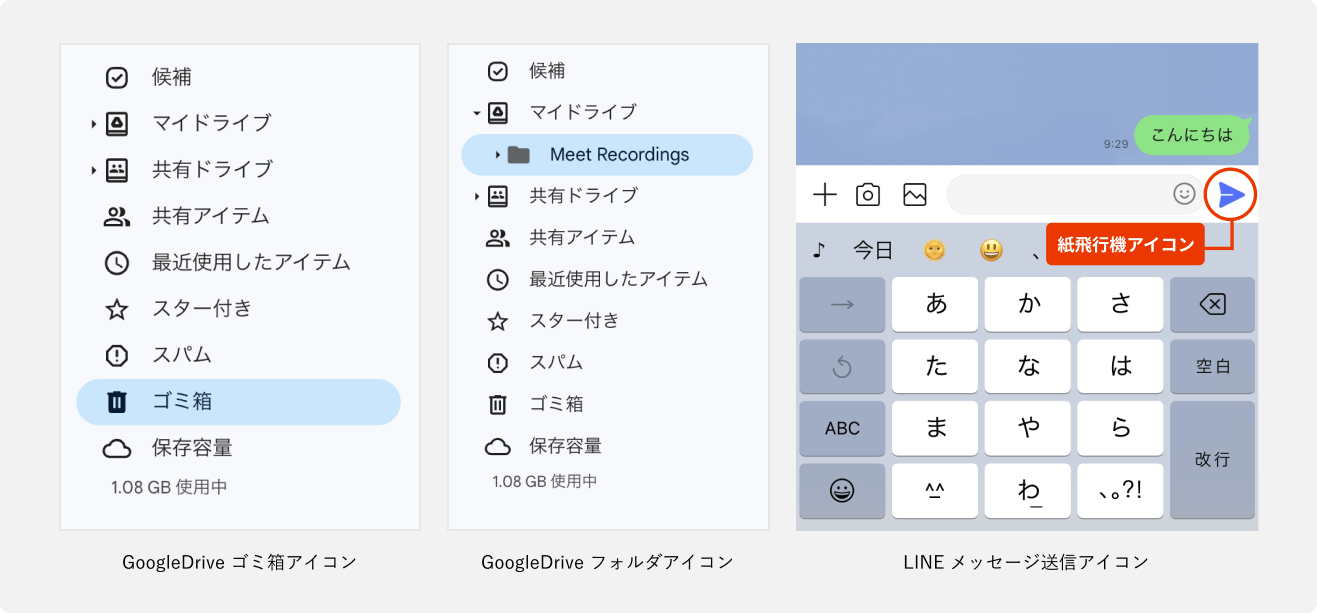This screenshot has height=613, width=1317.
Task: Click the 共有ドライブ icon in middle panel
Action: point(497,196)
